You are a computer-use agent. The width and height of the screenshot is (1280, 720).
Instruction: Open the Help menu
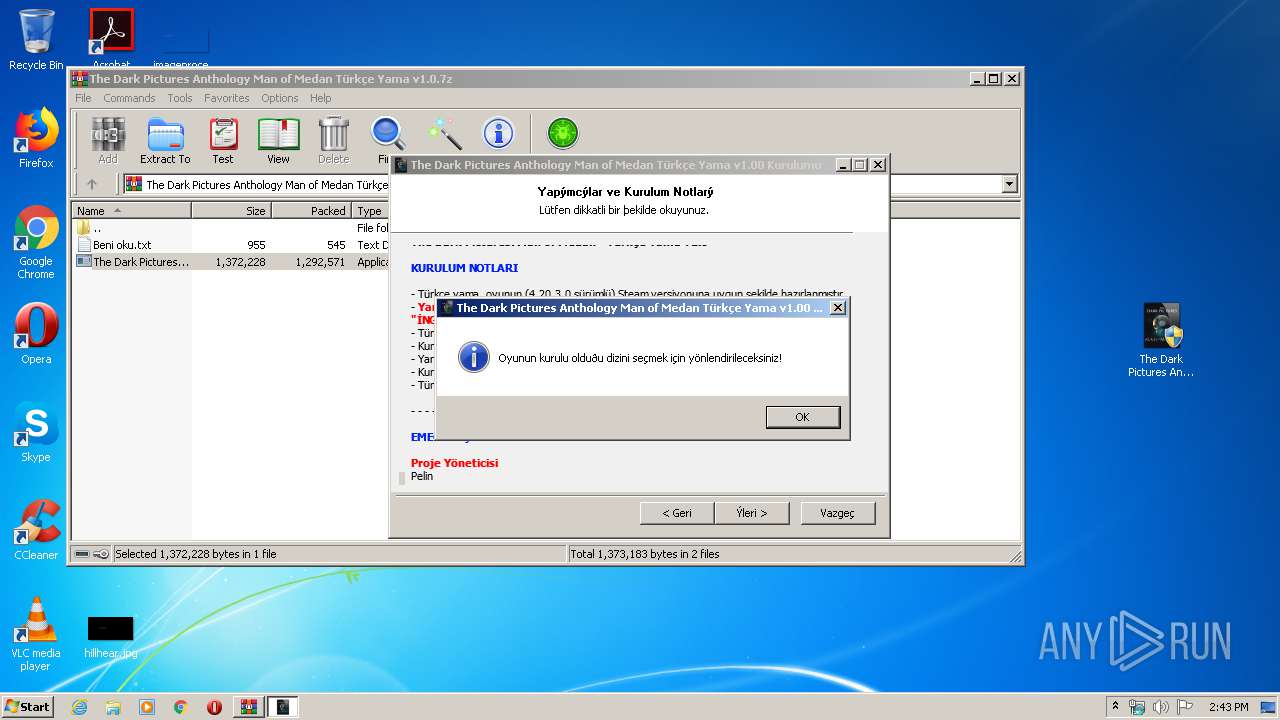click(320, 98)
